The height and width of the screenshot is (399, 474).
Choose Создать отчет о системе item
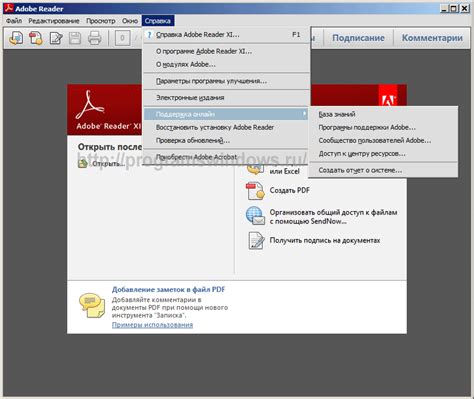(x=383, y=170)
